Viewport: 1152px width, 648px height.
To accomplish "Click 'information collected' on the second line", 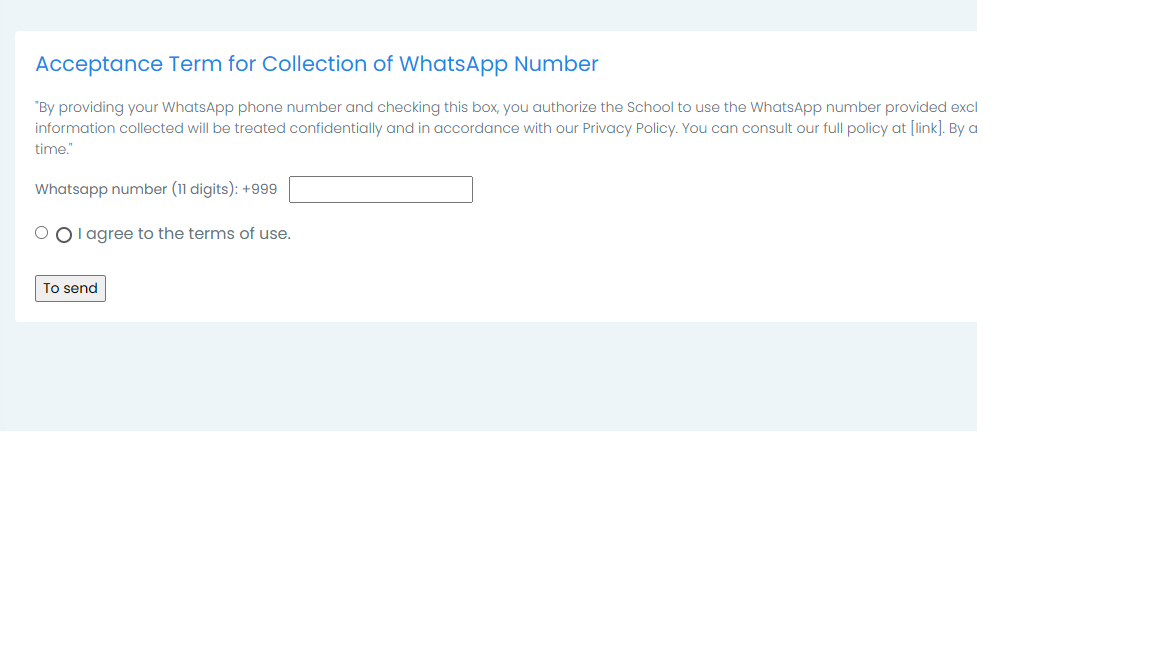I will pyautogui.click(x=109, y=128).
